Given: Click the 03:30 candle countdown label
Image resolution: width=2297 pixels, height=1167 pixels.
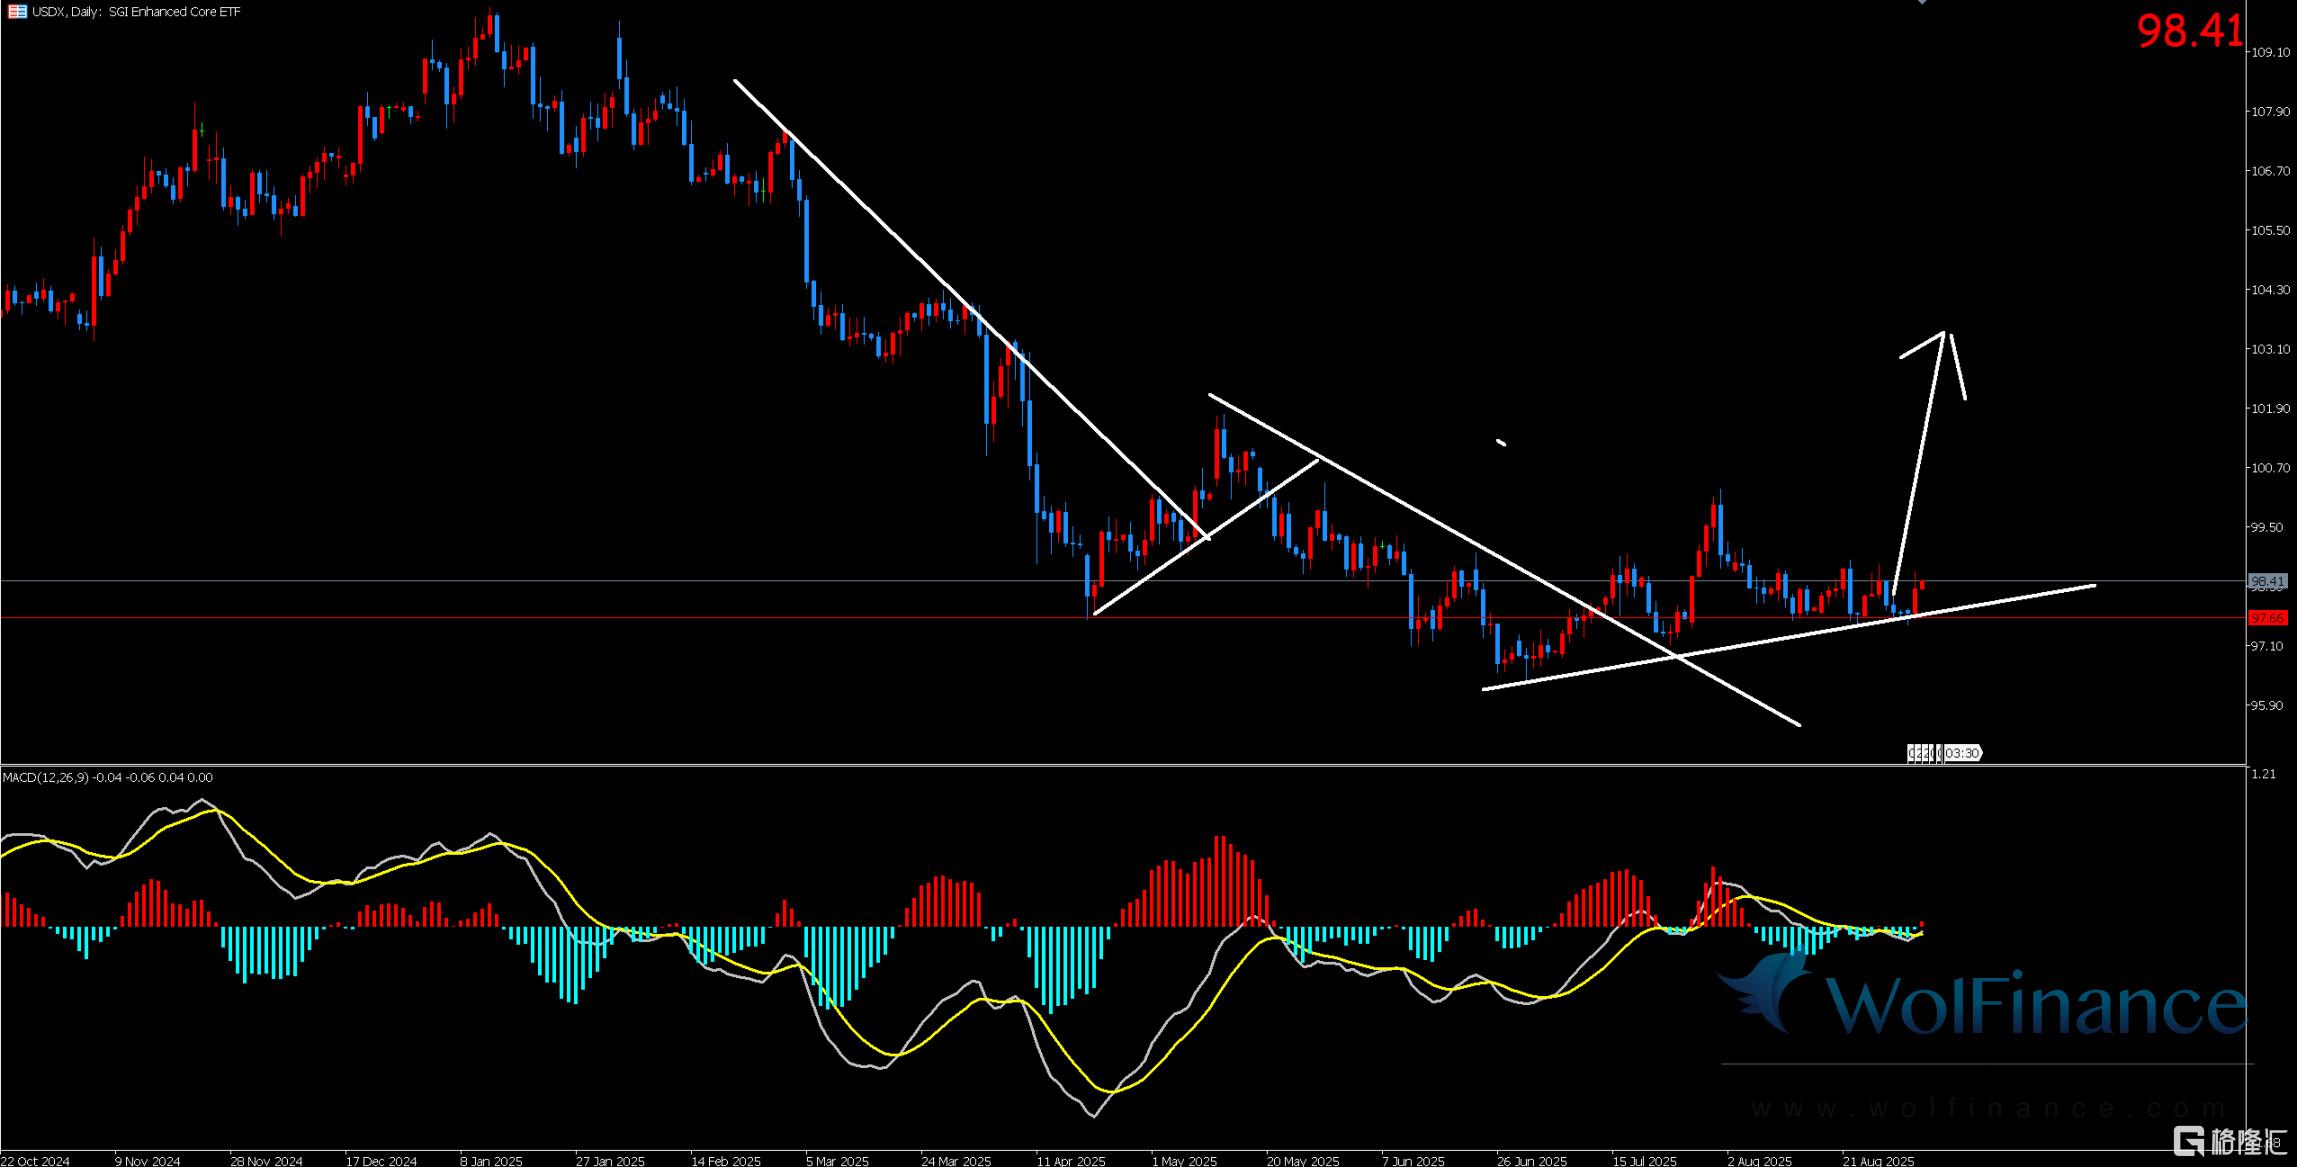Looking at the screenshot, I should (x=1962, y=753).
